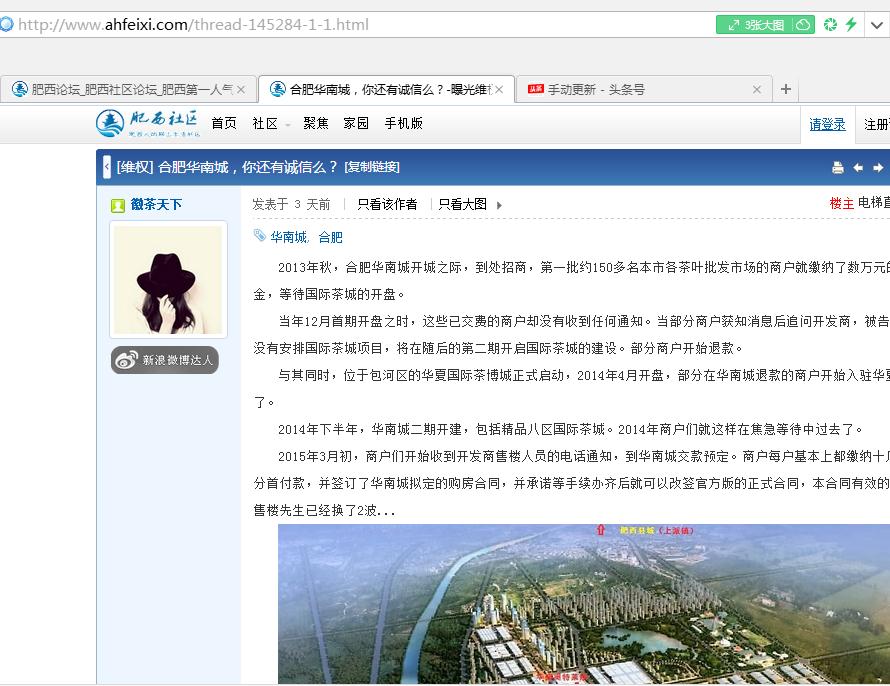Click the browser address bar URL field
Image resolution: width=890 pixels, height=686 pixels.
200,24
